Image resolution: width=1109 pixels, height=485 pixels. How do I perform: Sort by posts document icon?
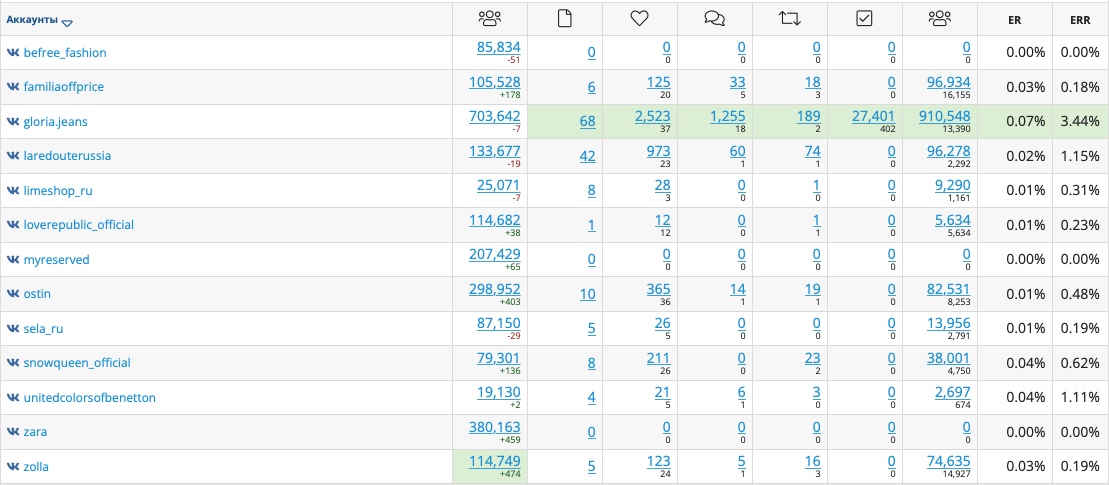[564, 19]
